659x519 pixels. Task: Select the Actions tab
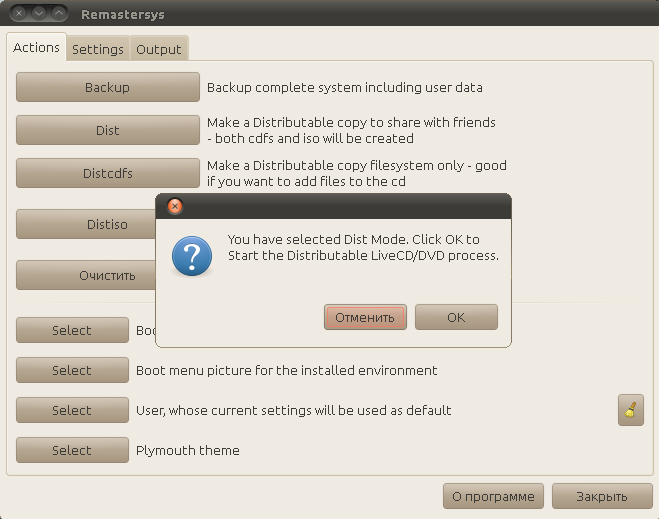36,48
